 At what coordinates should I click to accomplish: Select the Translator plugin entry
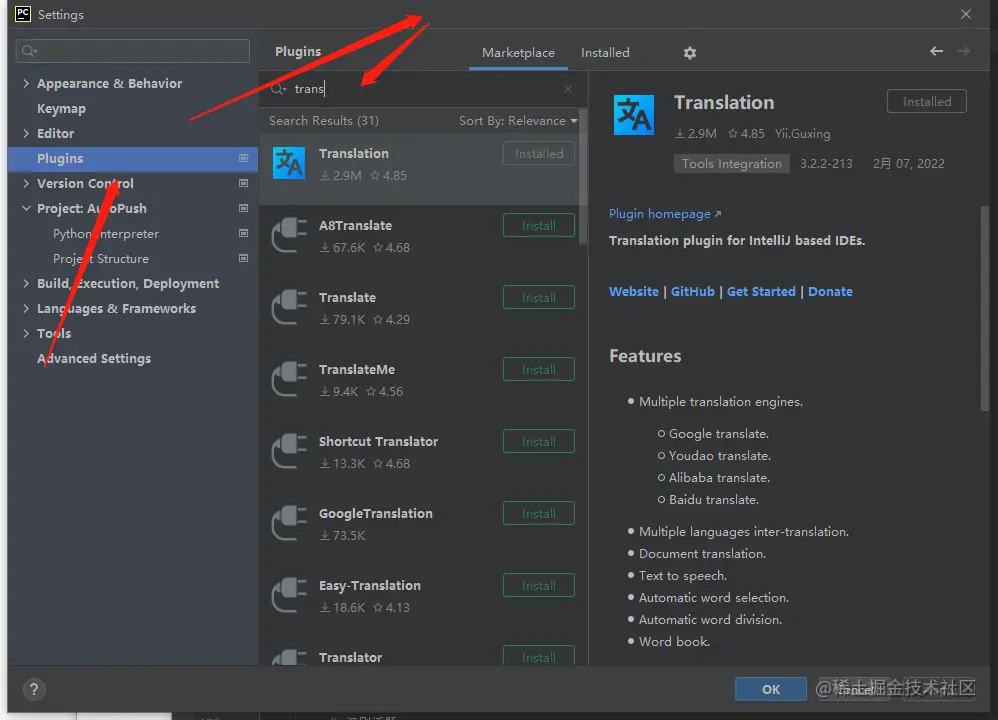pyautogui.click(x=419, y=656)
